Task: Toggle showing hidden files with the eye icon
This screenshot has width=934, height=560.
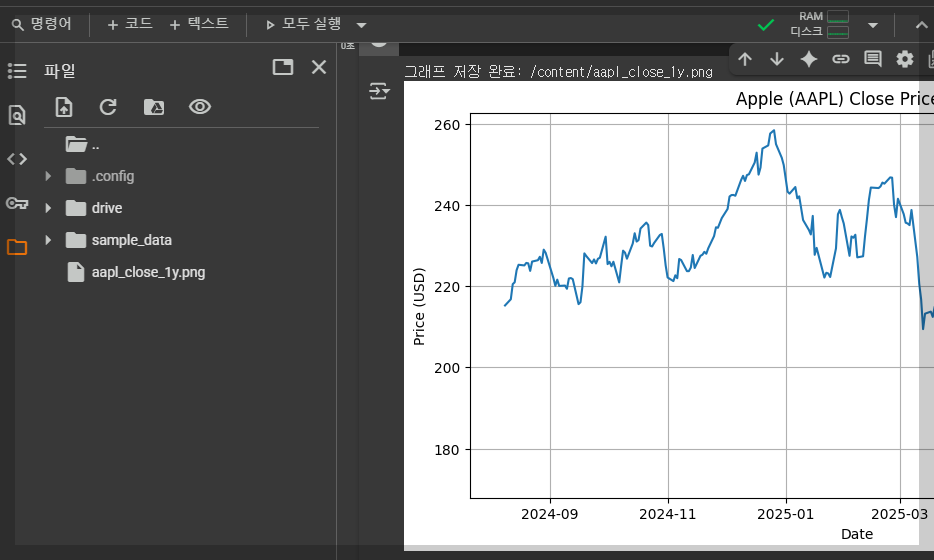Action: pos(200,107)
